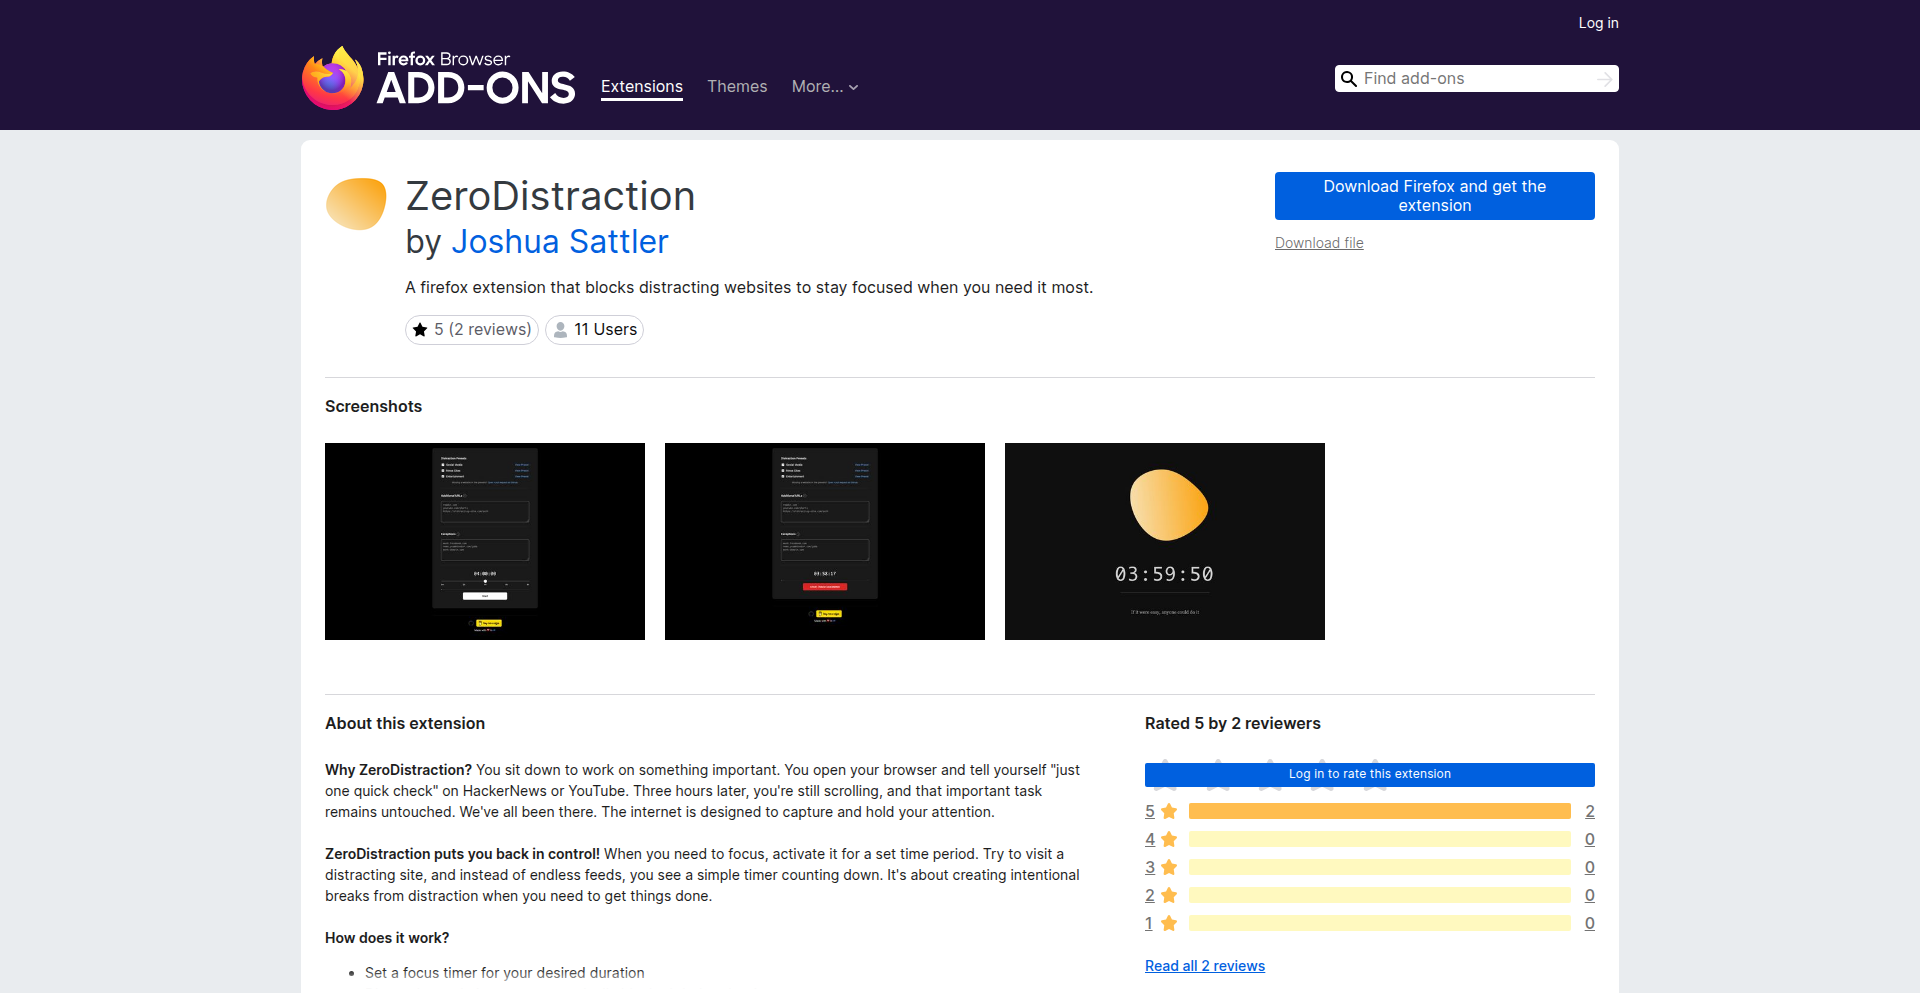Click the 3-star review count "0"
The height and width of the screenshot is (993, 1920).
1590,867
